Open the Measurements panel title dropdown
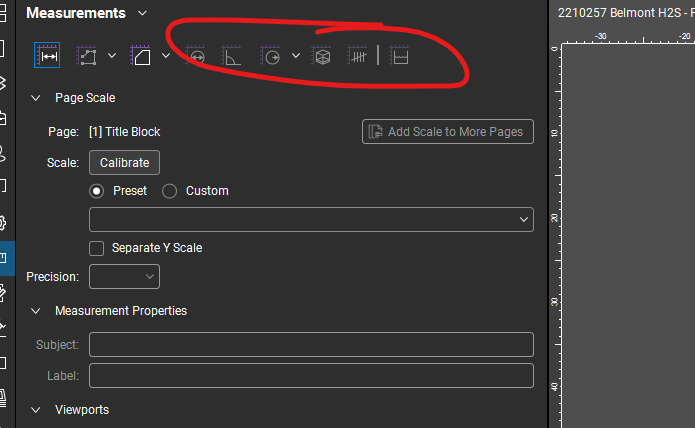 tap(142, 13)
